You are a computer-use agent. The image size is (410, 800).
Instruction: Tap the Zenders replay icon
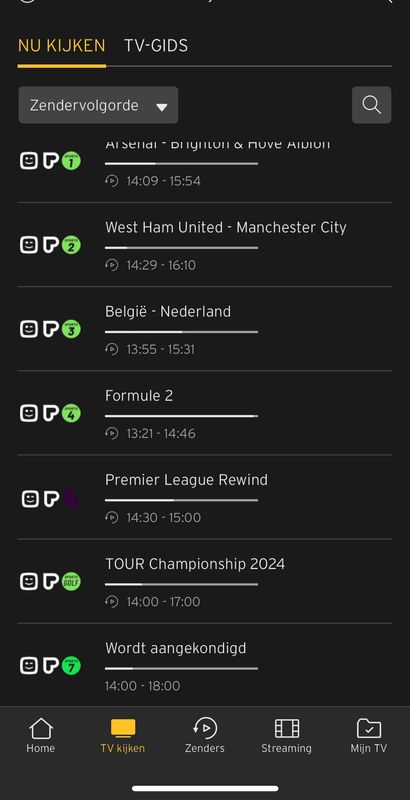click(204, 728)
